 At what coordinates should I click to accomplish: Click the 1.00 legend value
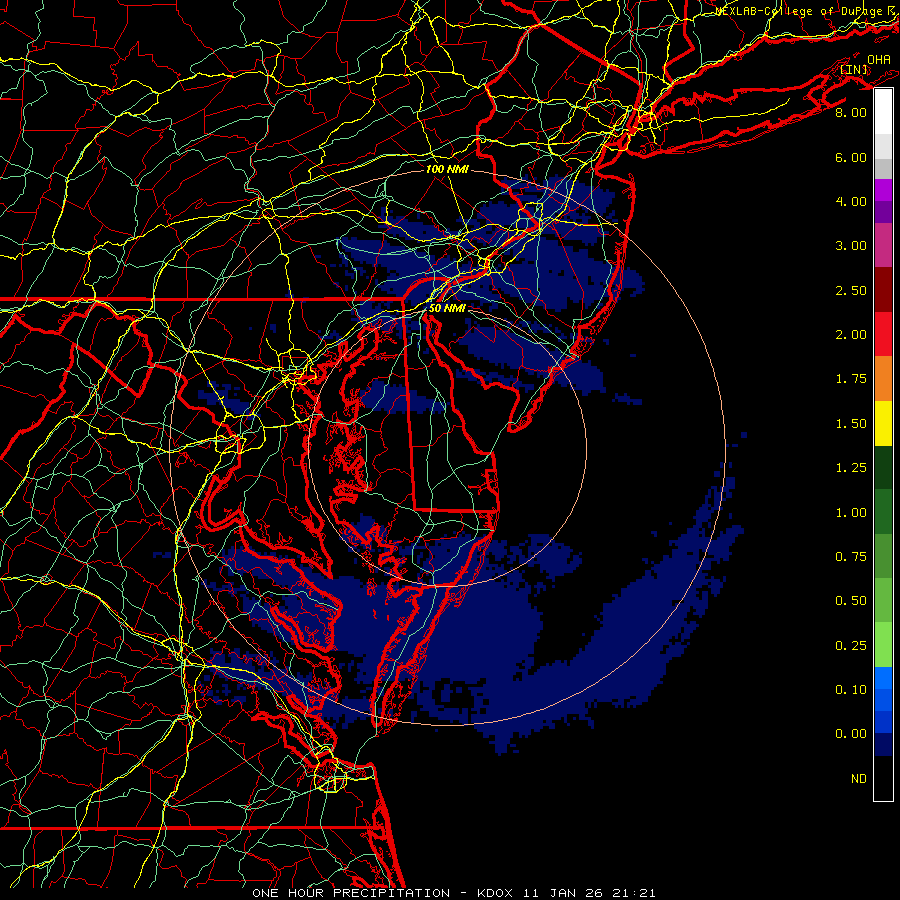(851, 513)
